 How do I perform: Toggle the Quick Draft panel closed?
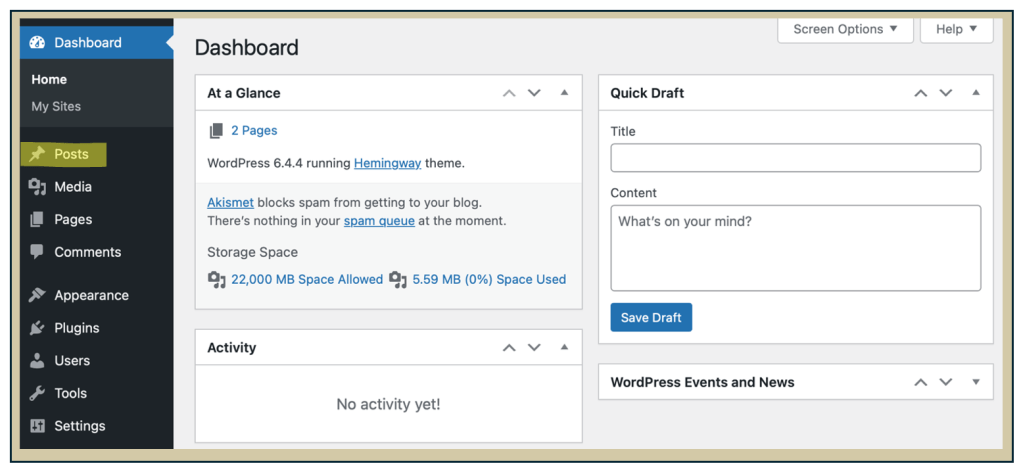975,93
